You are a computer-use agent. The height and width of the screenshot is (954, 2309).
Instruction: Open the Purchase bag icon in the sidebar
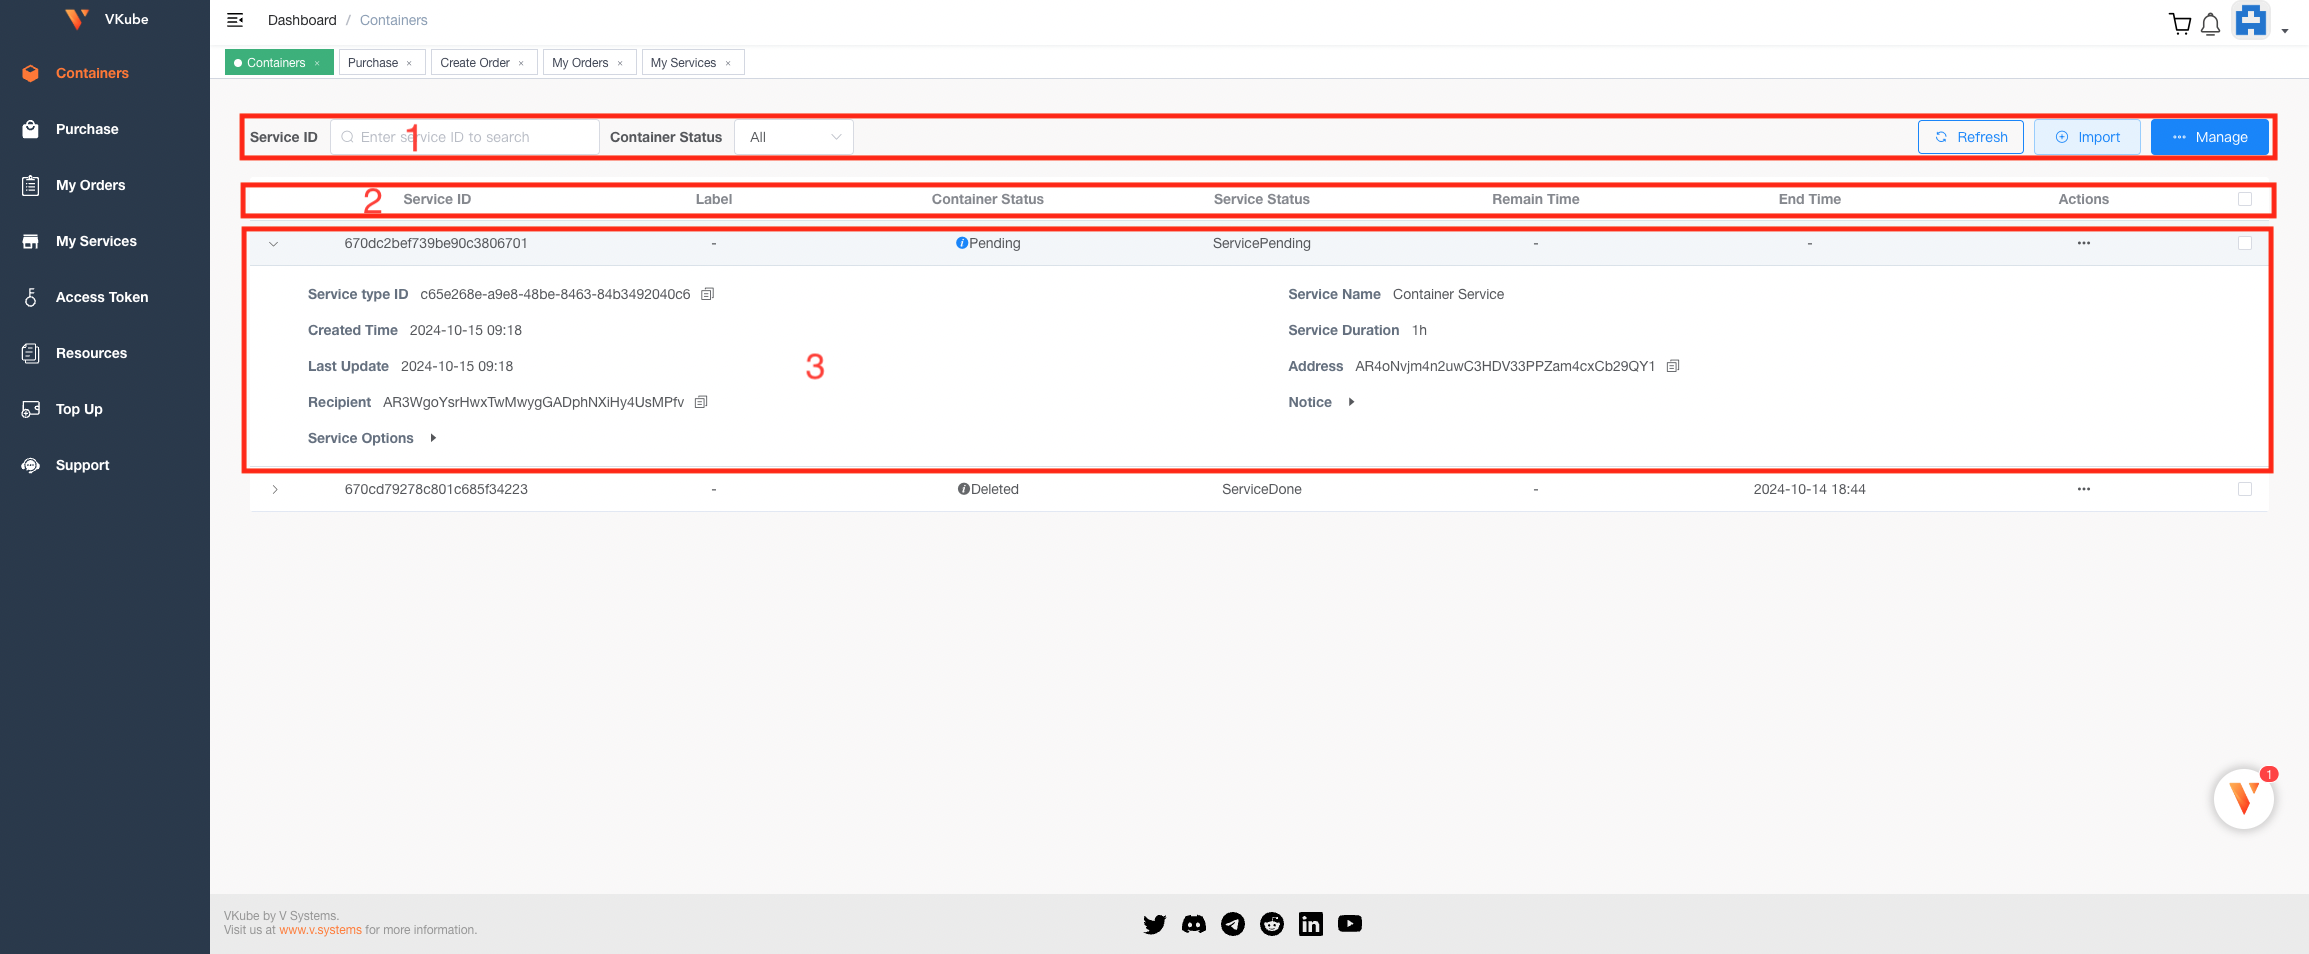31,129
